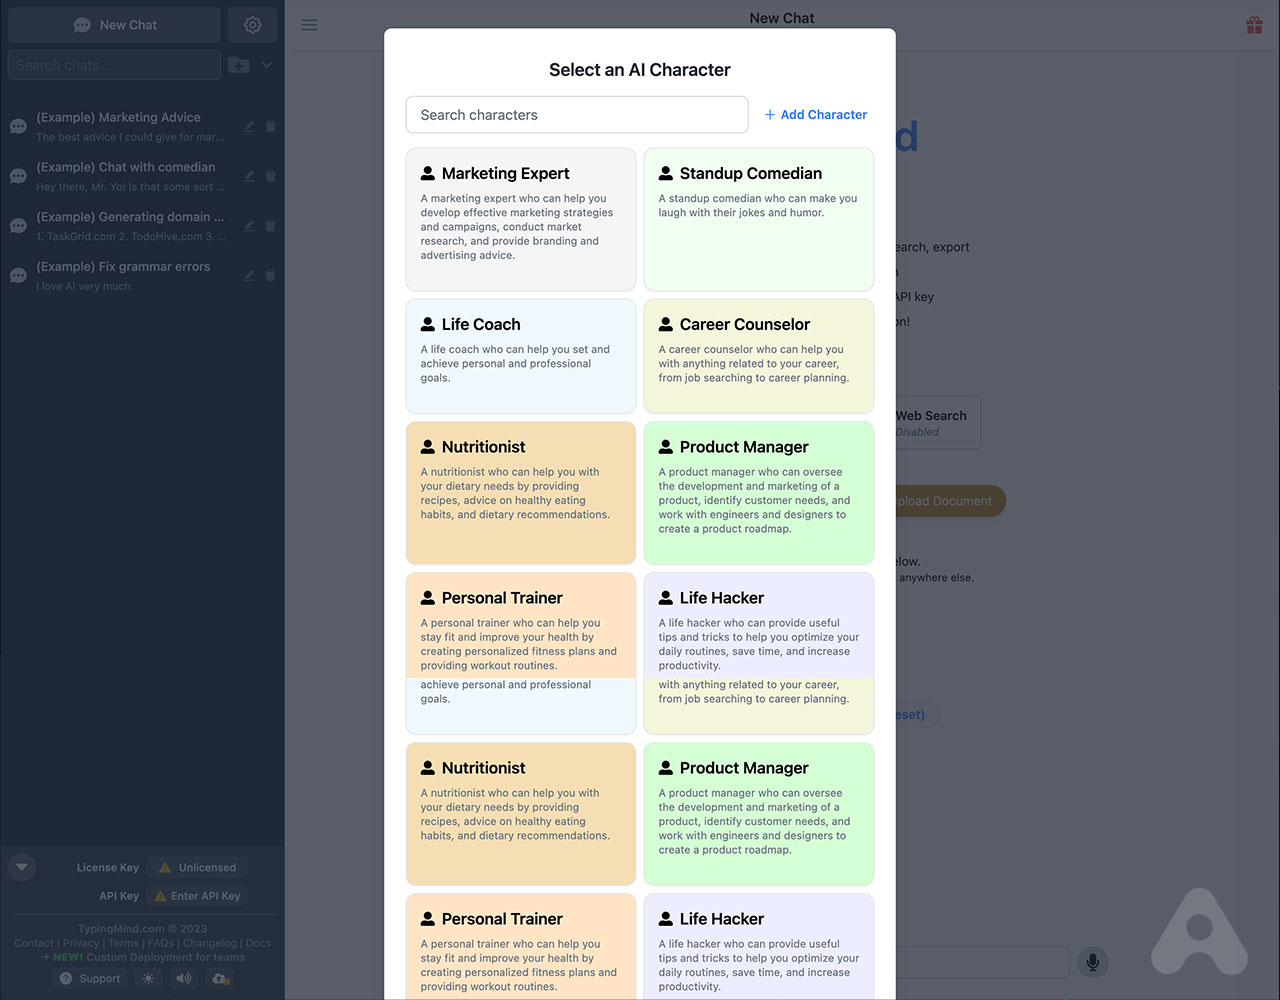The width and height of the screenshot is (1280, 1000).
Task: Delete the Marketing Advice example chat
Action: pyautogui.click(x=270, y=127)
